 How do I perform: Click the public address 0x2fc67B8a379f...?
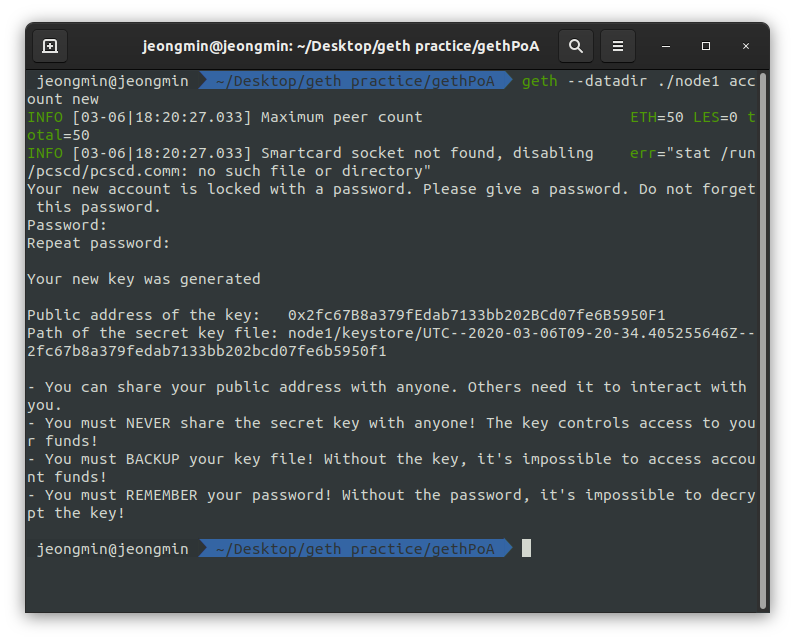[x=477, y=315]
